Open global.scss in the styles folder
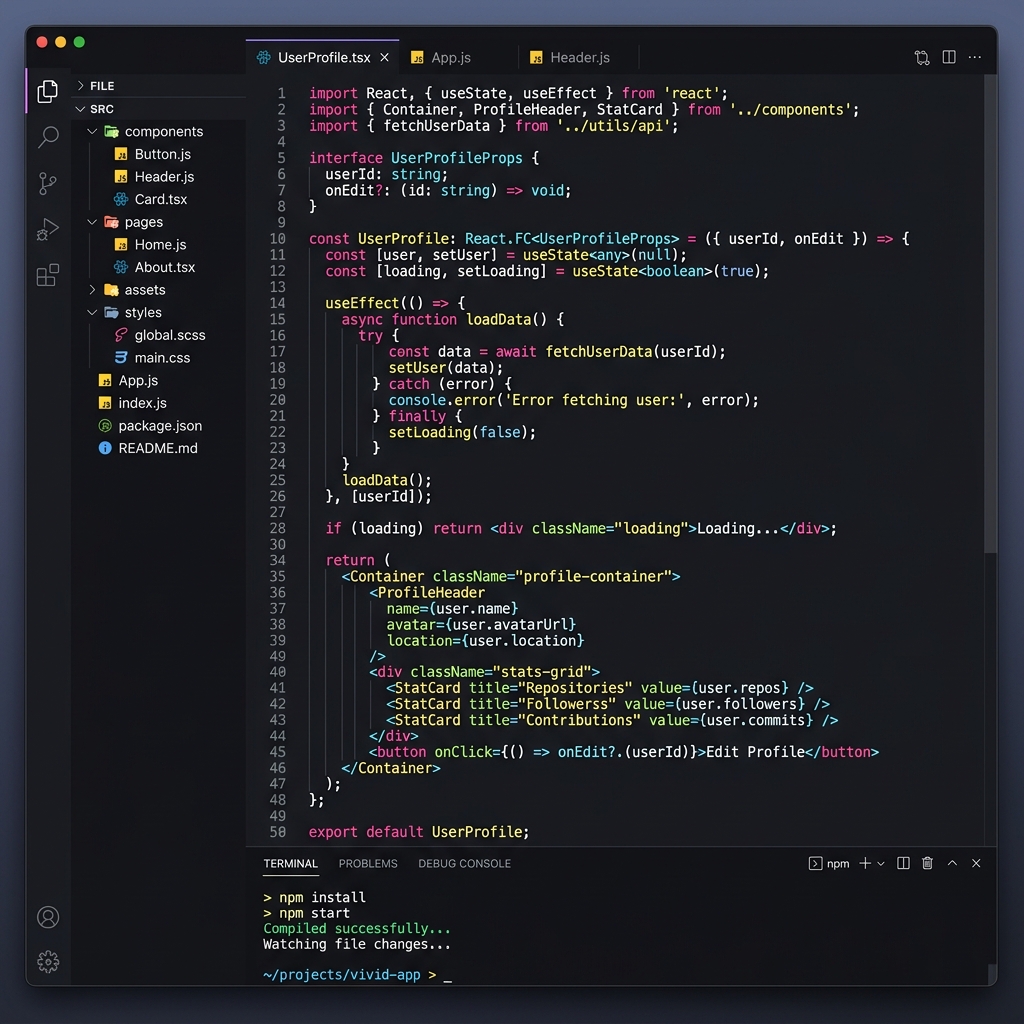 pos(169,335)
